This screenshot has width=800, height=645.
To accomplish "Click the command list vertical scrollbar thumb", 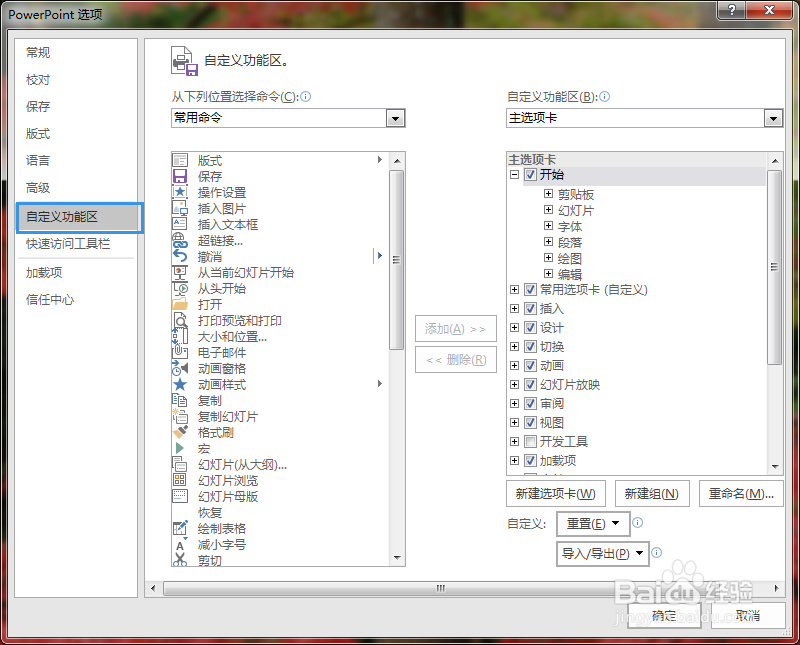I will [x=396, y=260].
